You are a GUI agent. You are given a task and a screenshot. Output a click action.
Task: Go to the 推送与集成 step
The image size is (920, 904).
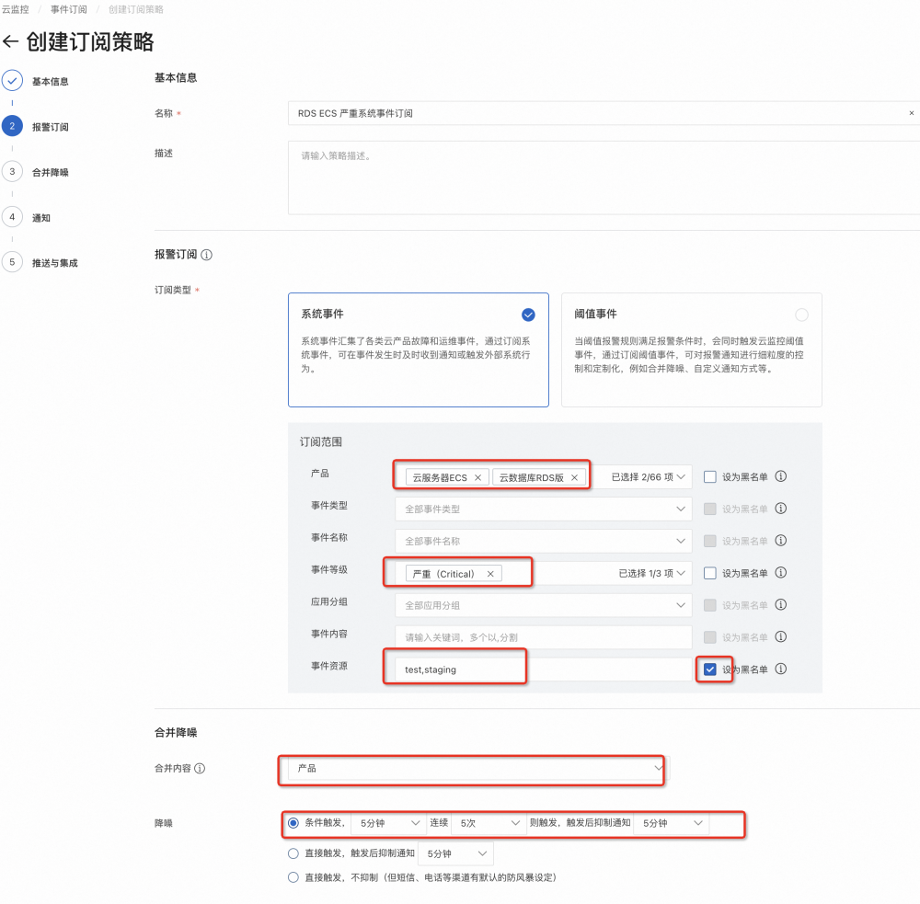[54, 263]
